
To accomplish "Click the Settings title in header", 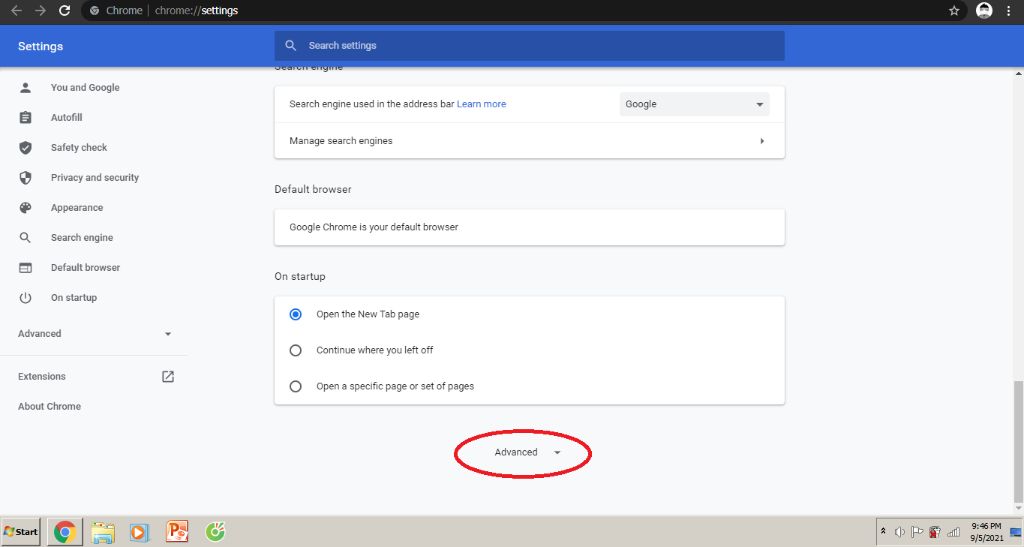I will click(x=40, y=46).
